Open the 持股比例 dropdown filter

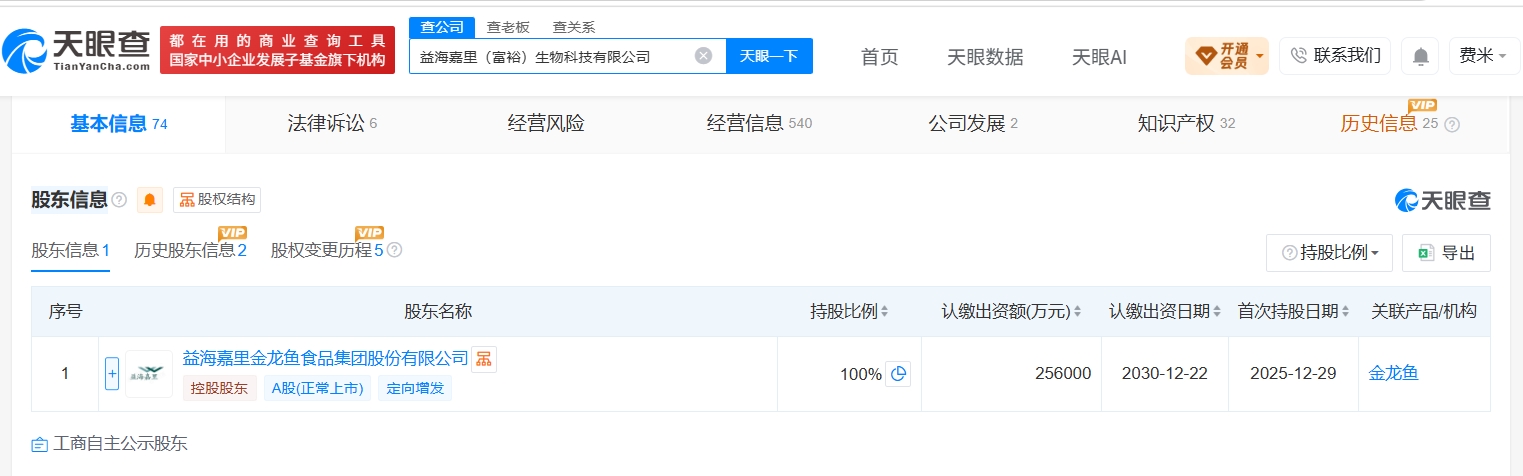point(1329,253)
